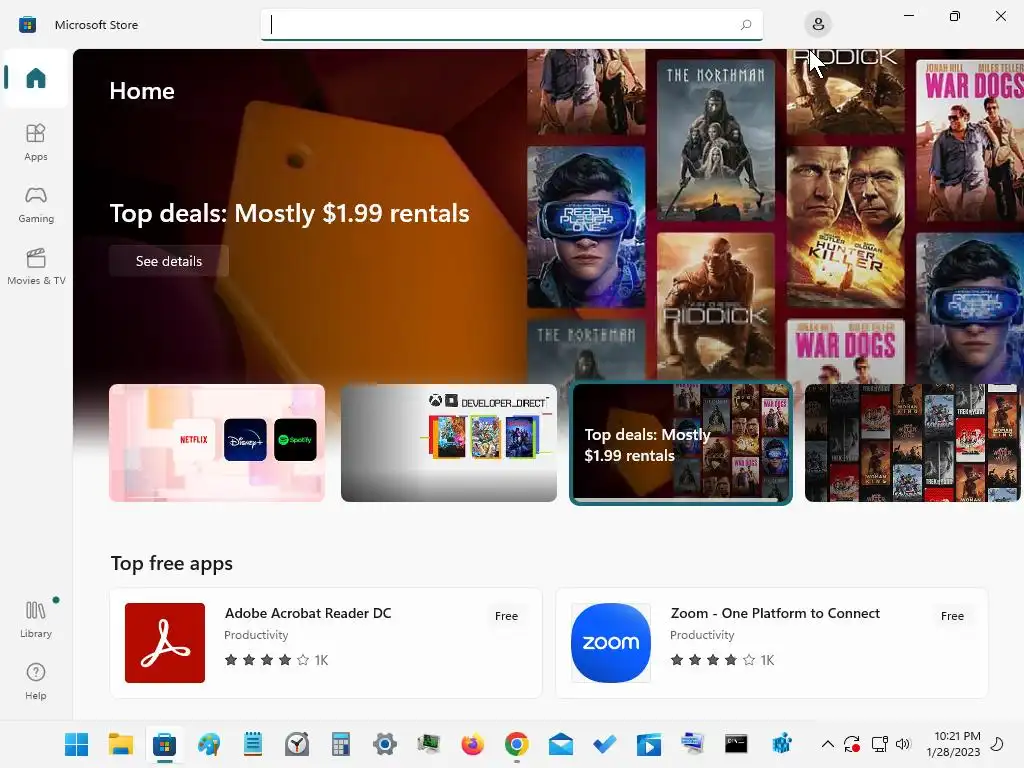1024x768 pixels.
Task: Open Paint from the taskbar
Action: click(209, 744)
